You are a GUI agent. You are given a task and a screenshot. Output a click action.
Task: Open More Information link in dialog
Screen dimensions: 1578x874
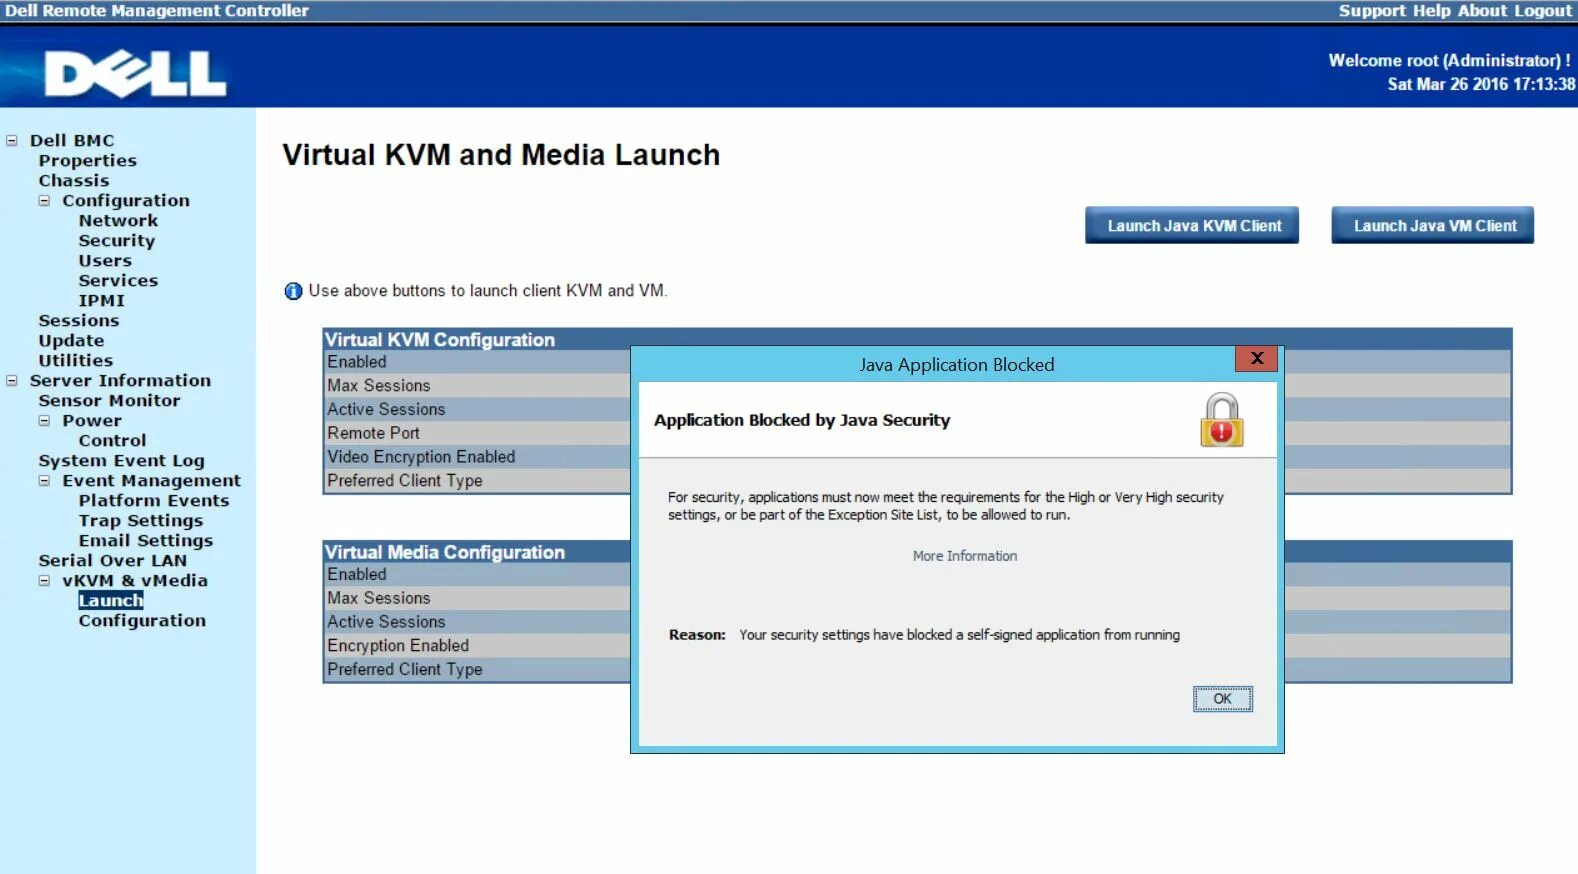point(964,556)
